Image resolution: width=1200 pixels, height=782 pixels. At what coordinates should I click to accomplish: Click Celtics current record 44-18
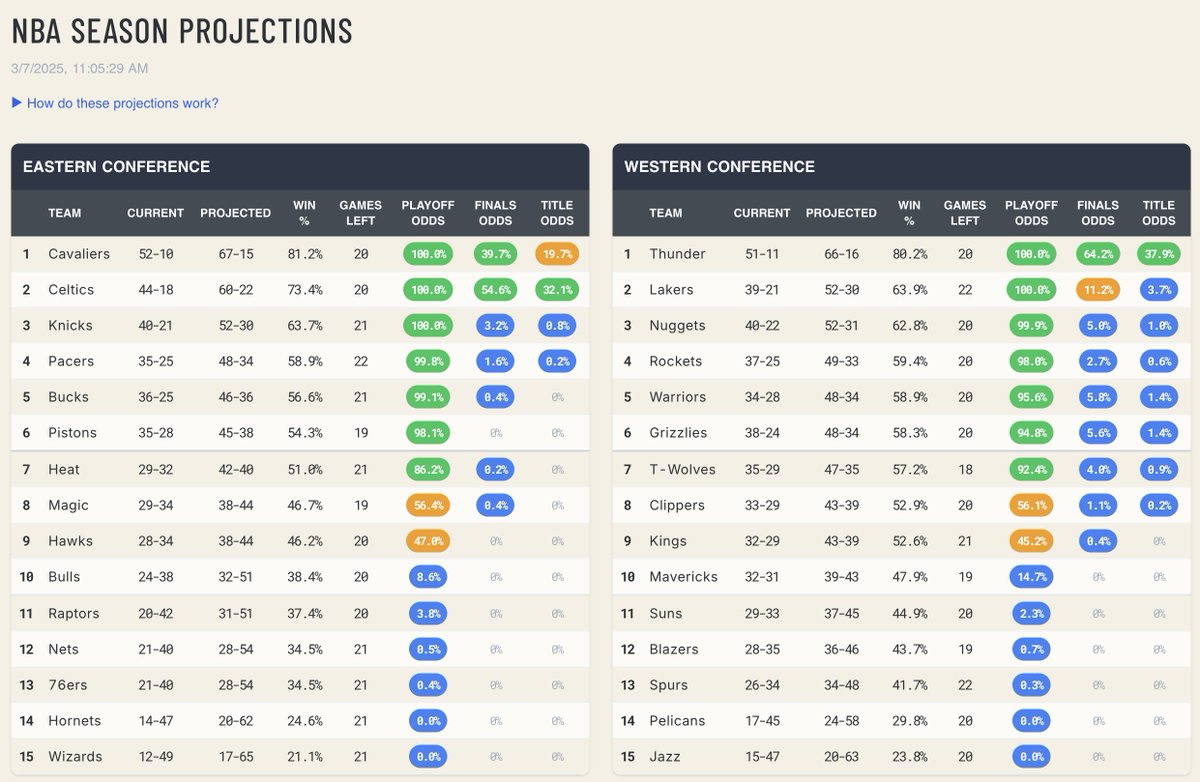click(x=155, y=290)
